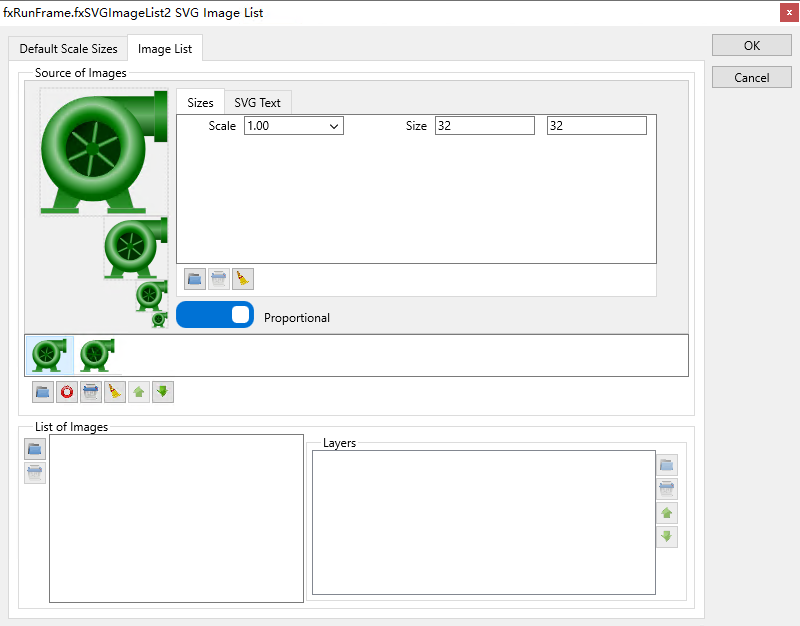Click the red lifebuoy icon below source images
Image resolution: width=800 pixels, height=626 pixels.
pyautogui.click(x=67, y=392)
